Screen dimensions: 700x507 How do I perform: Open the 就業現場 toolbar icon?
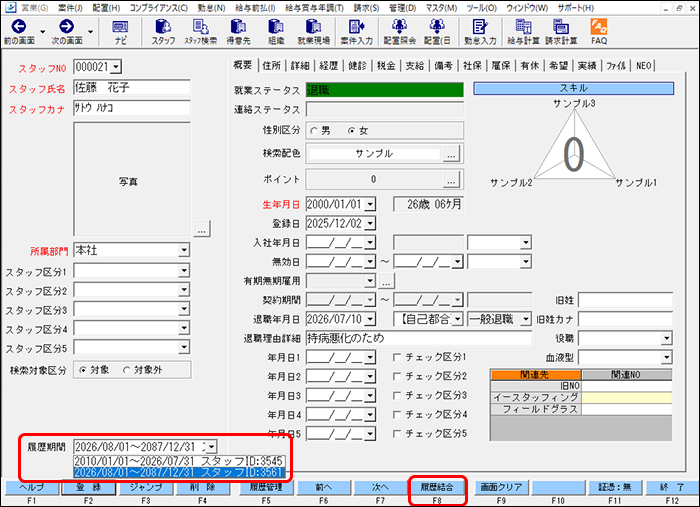coord(313,27)
